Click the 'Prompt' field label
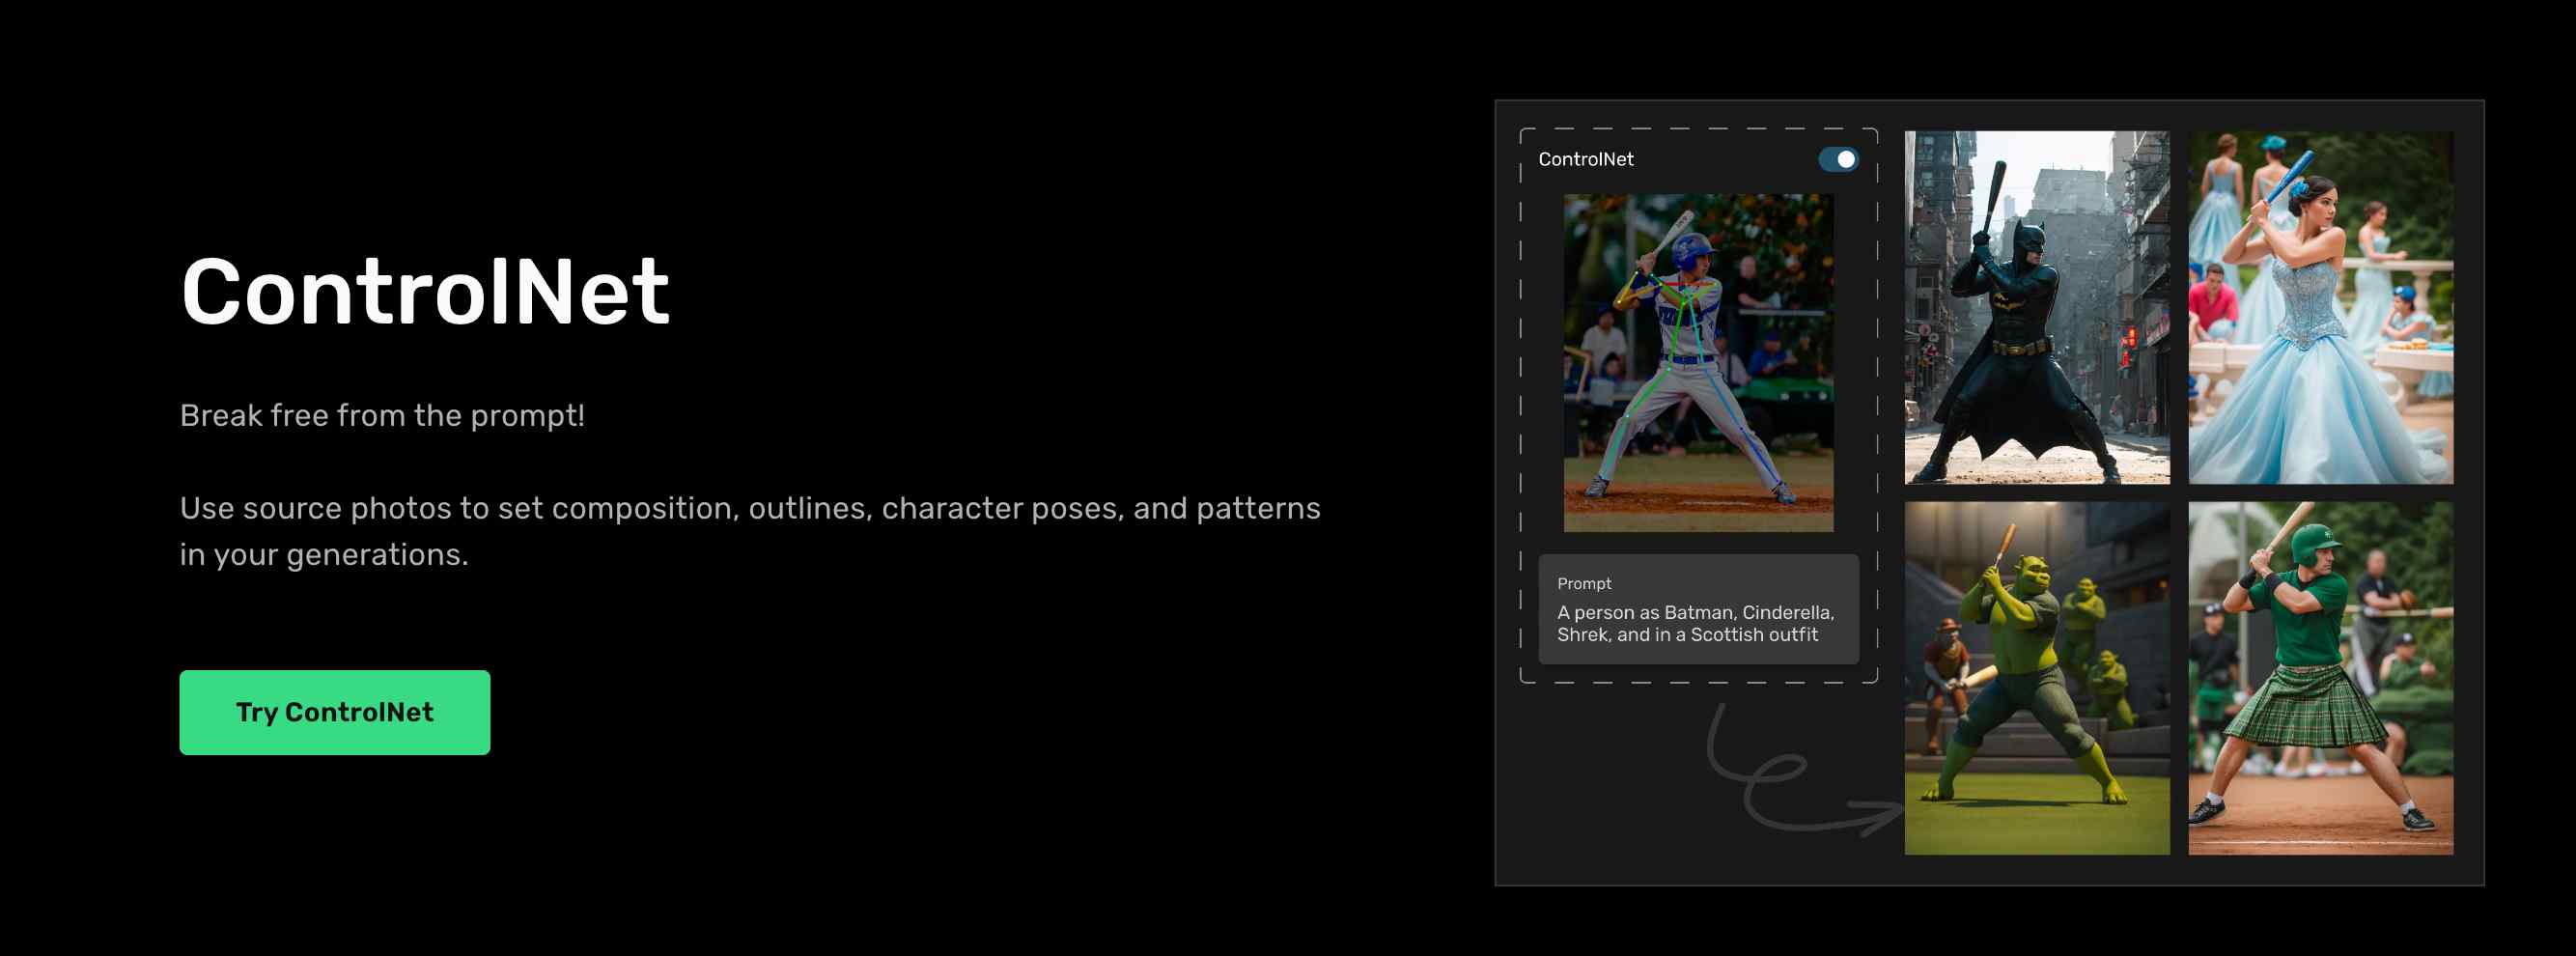This screenshot has height=956, width=2576. (1584, 583)
